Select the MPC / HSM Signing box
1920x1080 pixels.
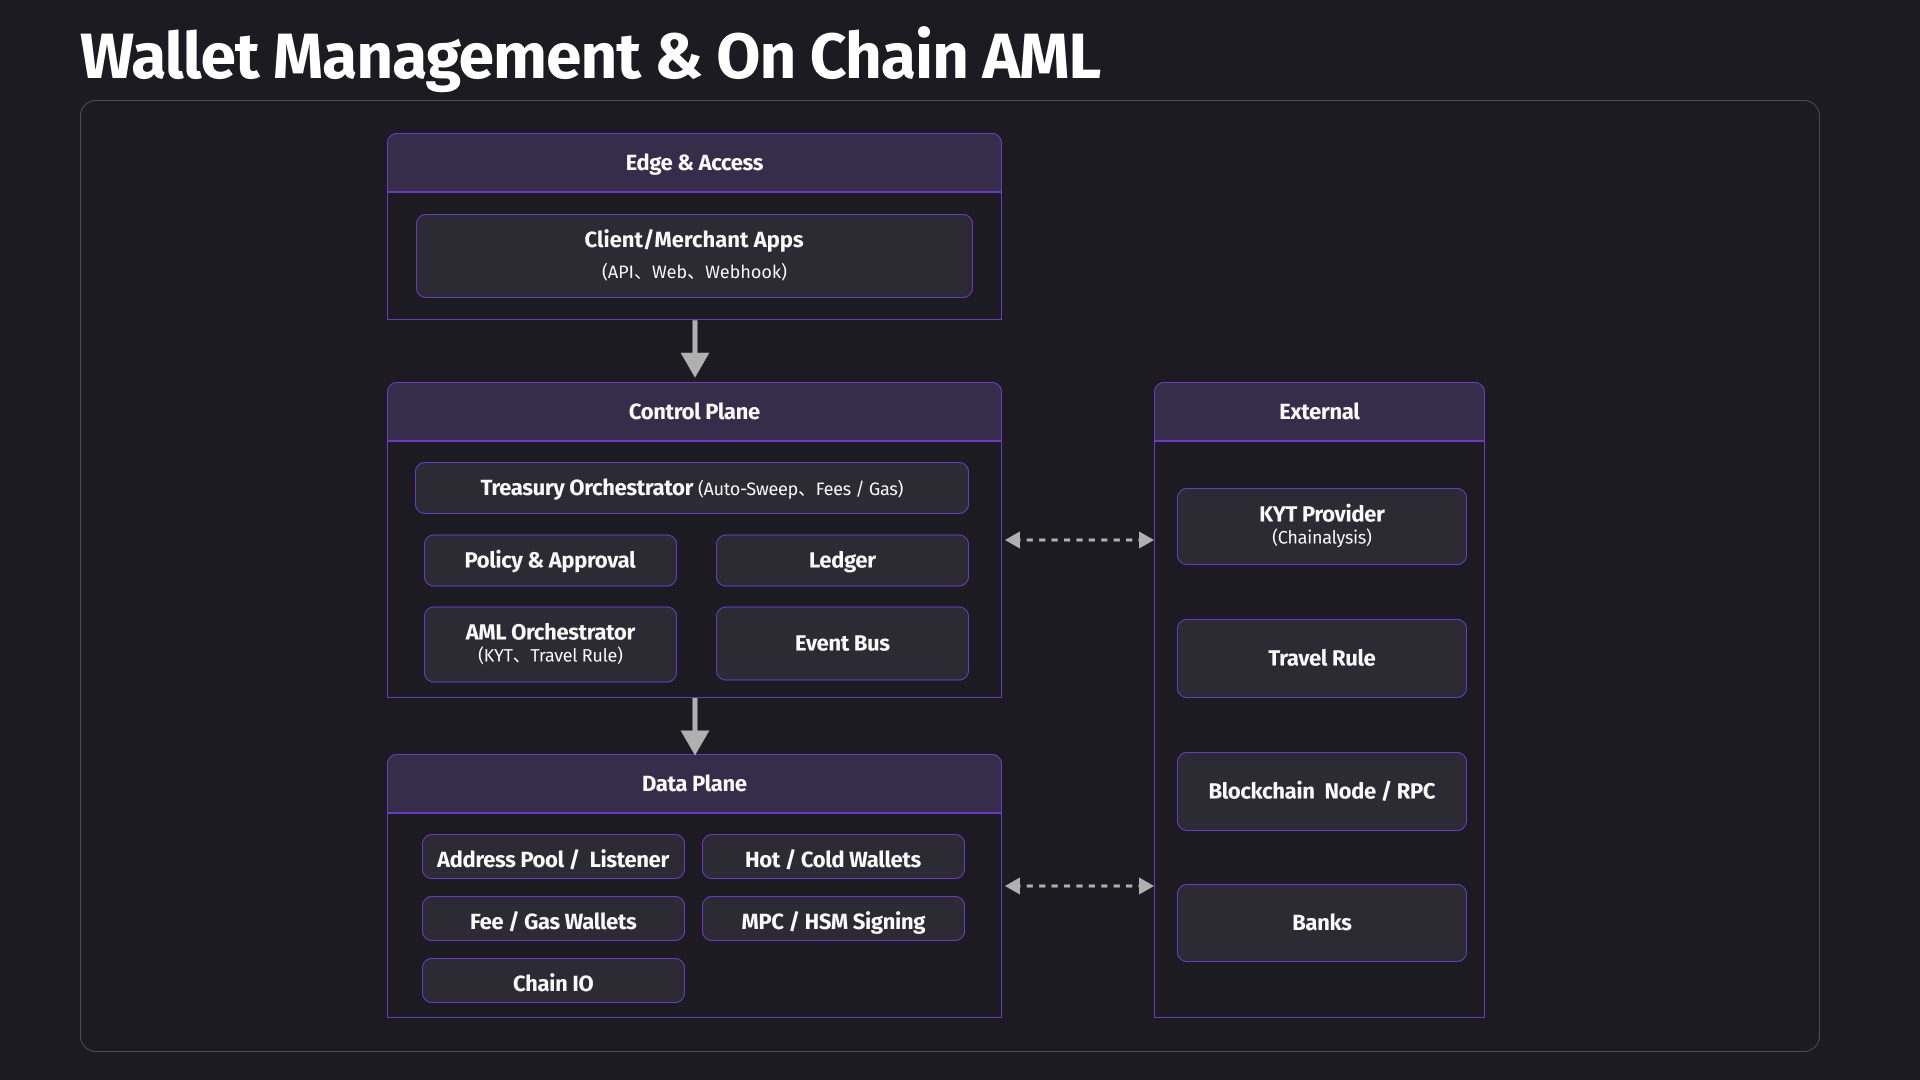tap(833, 919)
